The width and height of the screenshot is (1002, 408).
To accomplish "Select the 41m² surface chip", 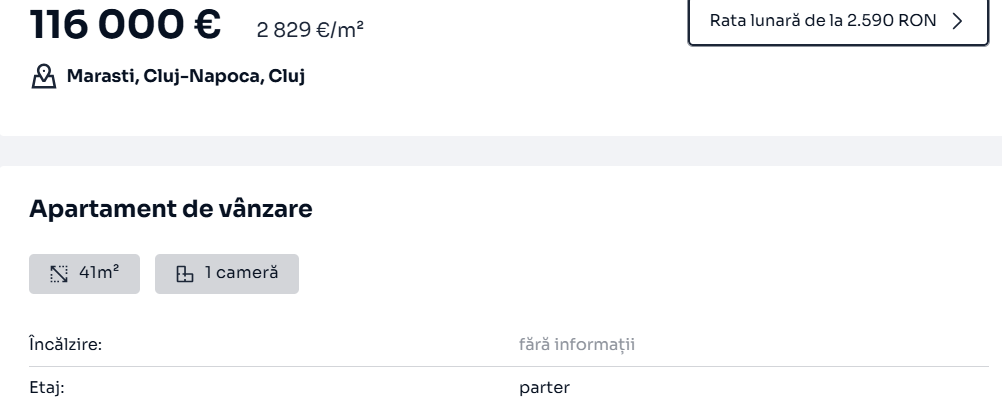I will pos(84,274).
